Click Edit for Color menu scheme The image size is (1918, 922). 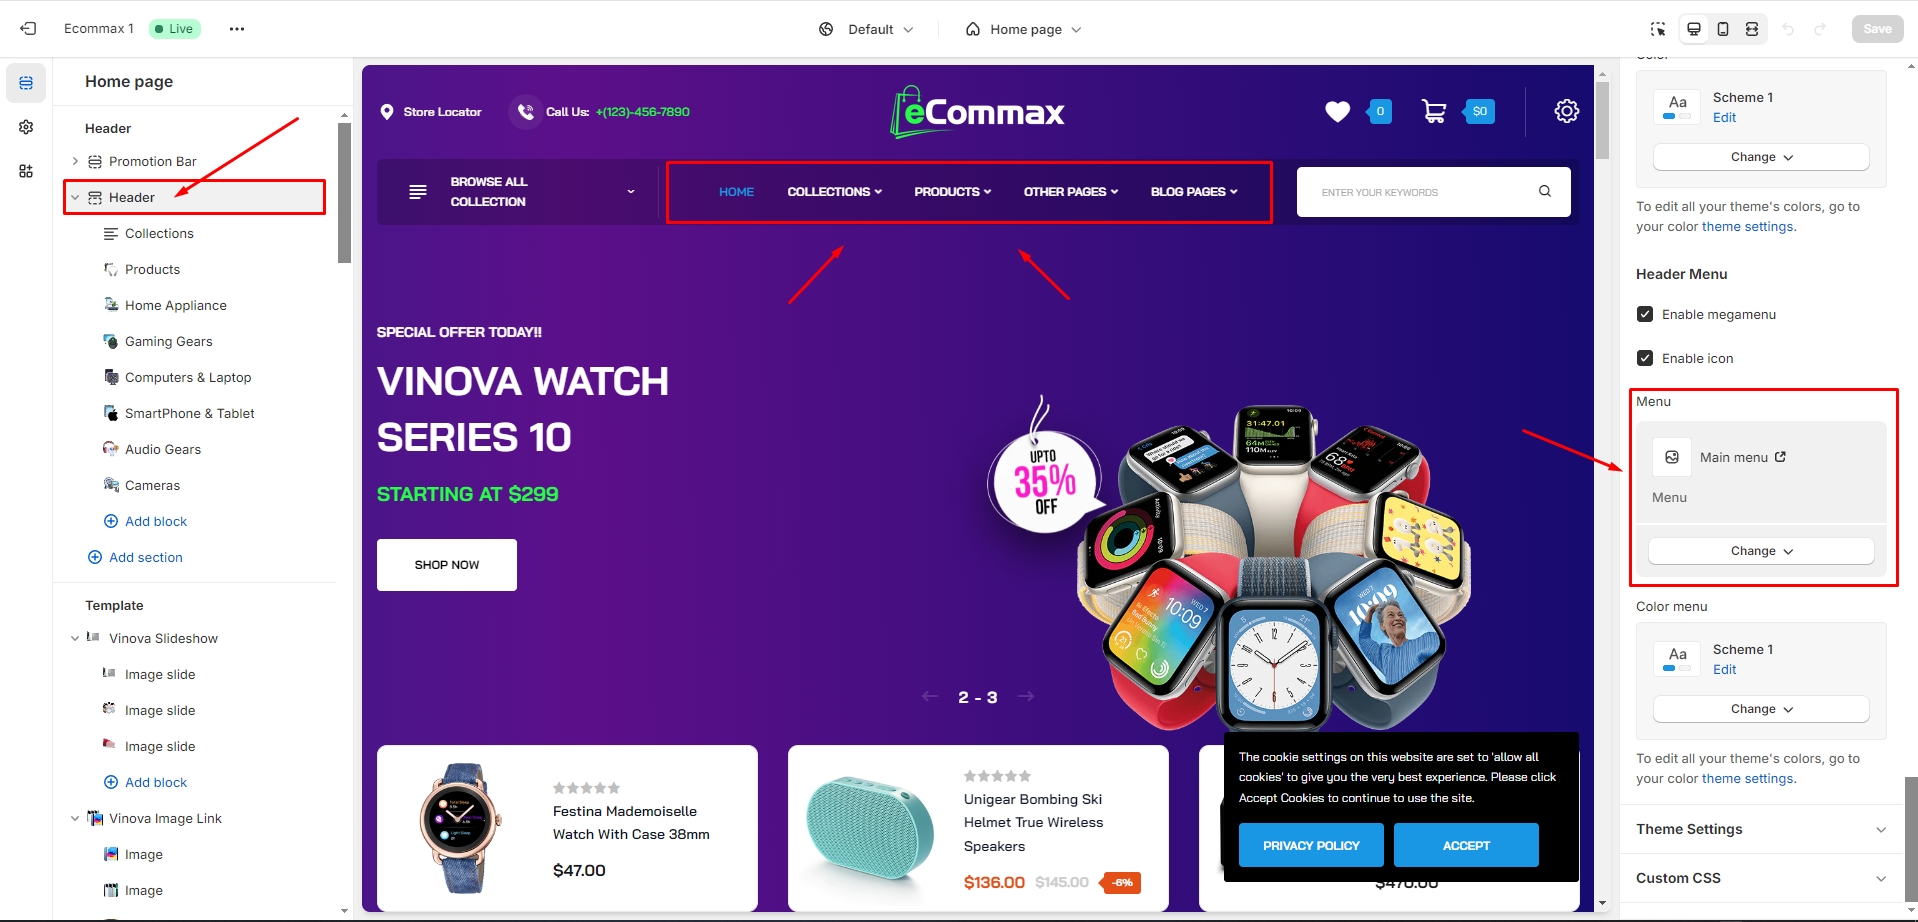(x=1724, y=669)
